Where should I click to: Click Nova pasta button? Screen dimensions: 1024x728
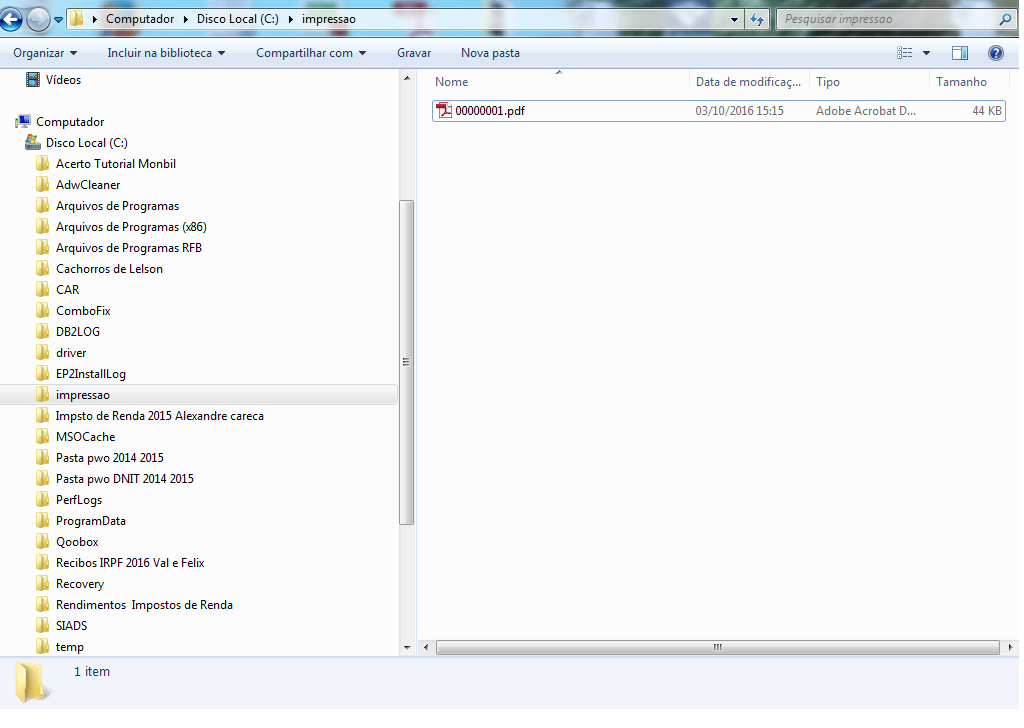click(x=490, y=53)
